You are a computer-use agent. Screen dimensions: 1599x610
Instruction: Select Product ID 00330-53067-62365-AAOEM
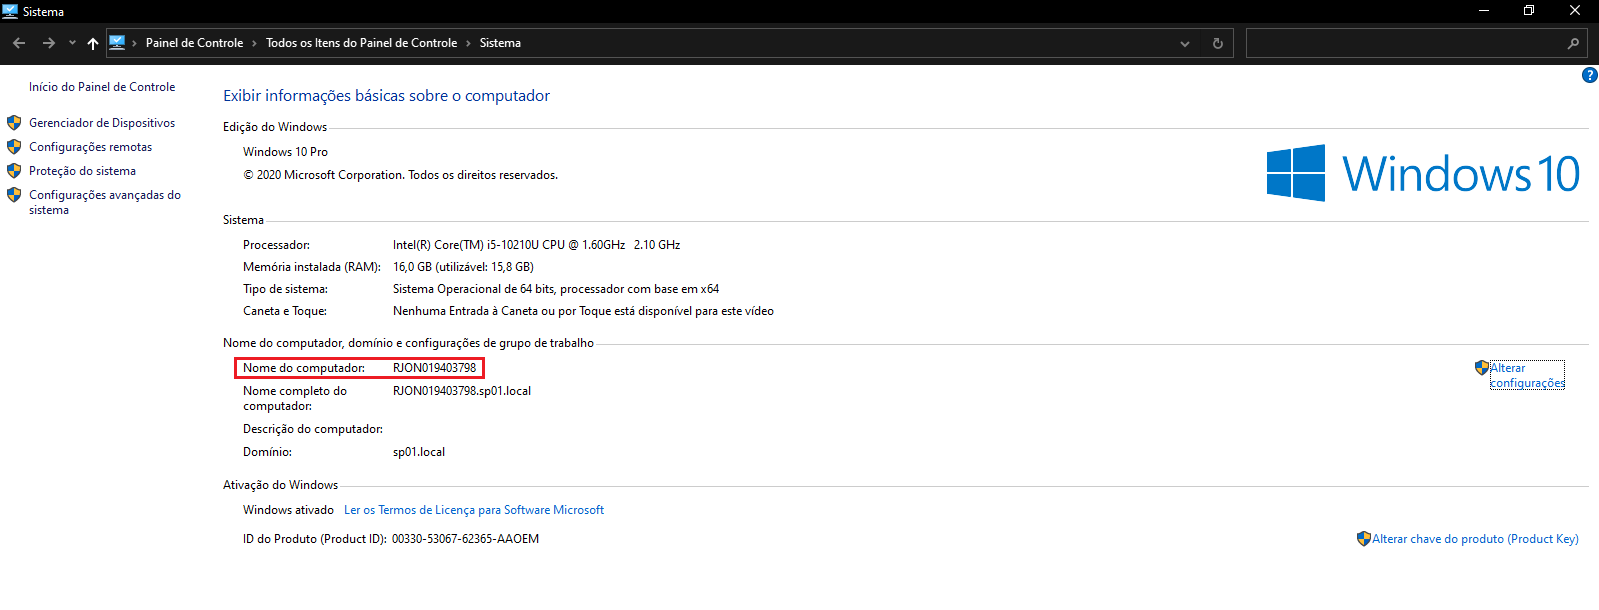[x=465, y=539]
